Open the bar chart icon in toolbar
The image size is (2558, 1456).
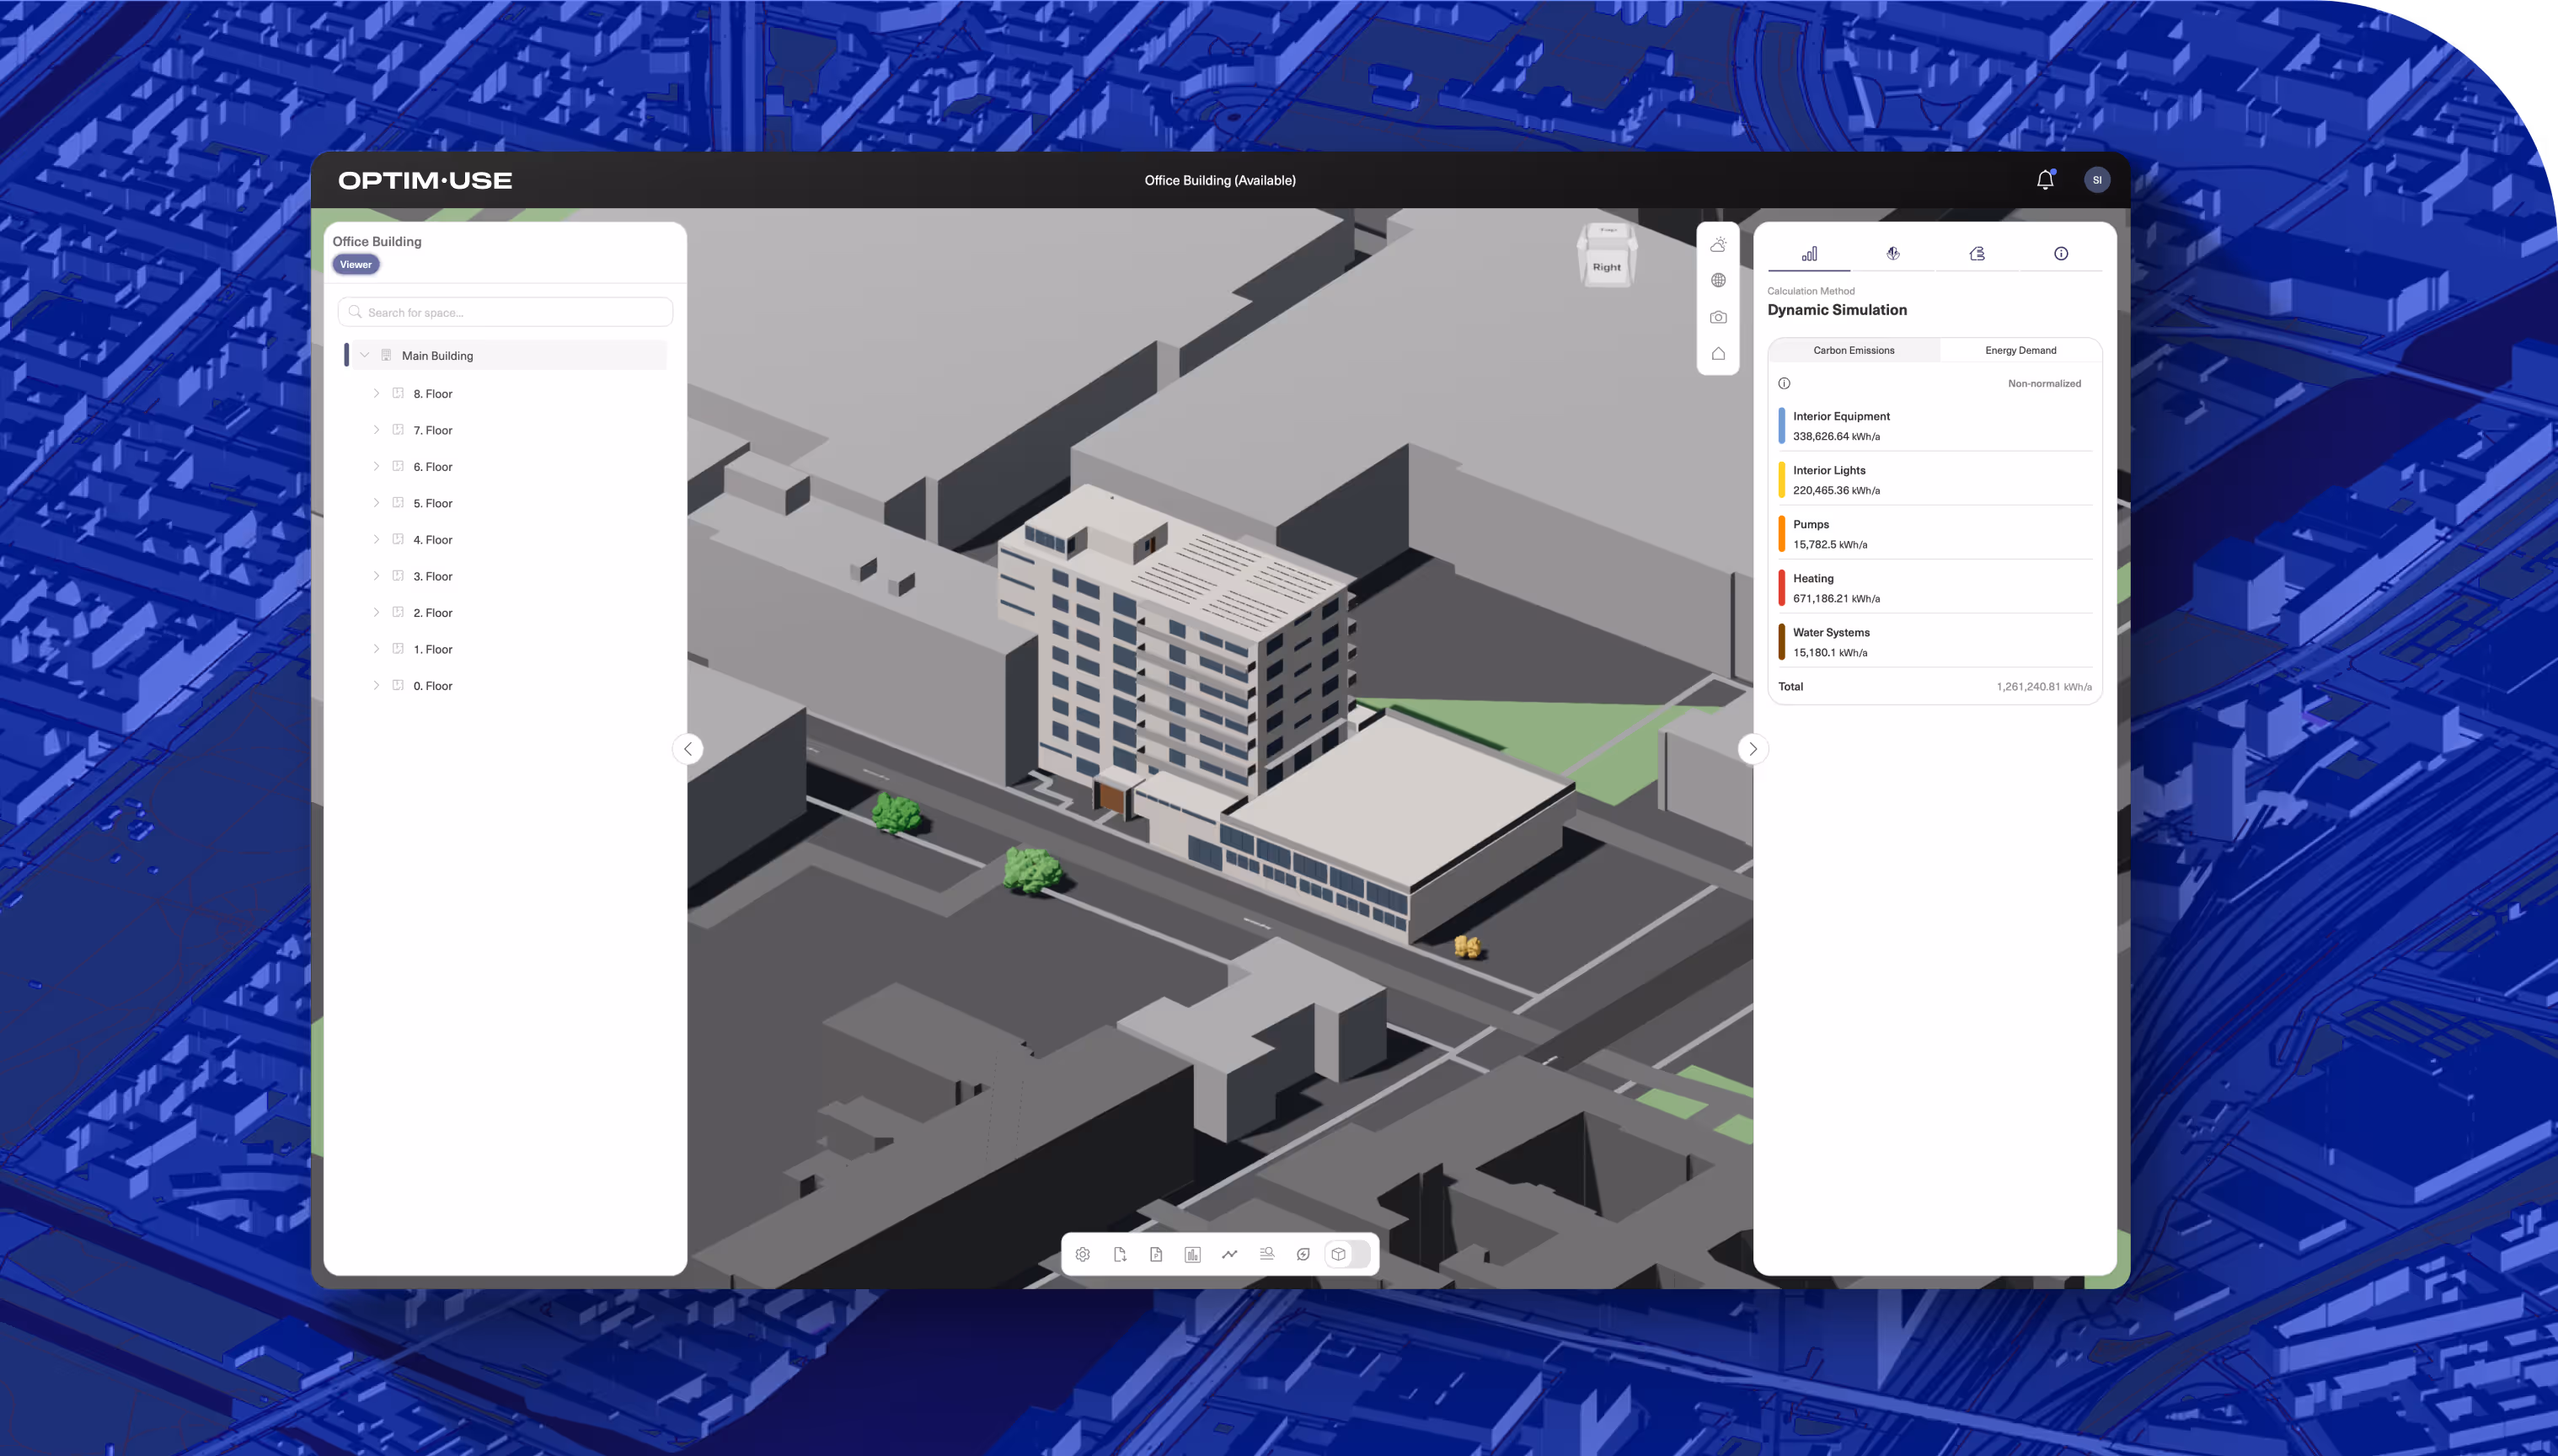(x=1193, y=1254)
